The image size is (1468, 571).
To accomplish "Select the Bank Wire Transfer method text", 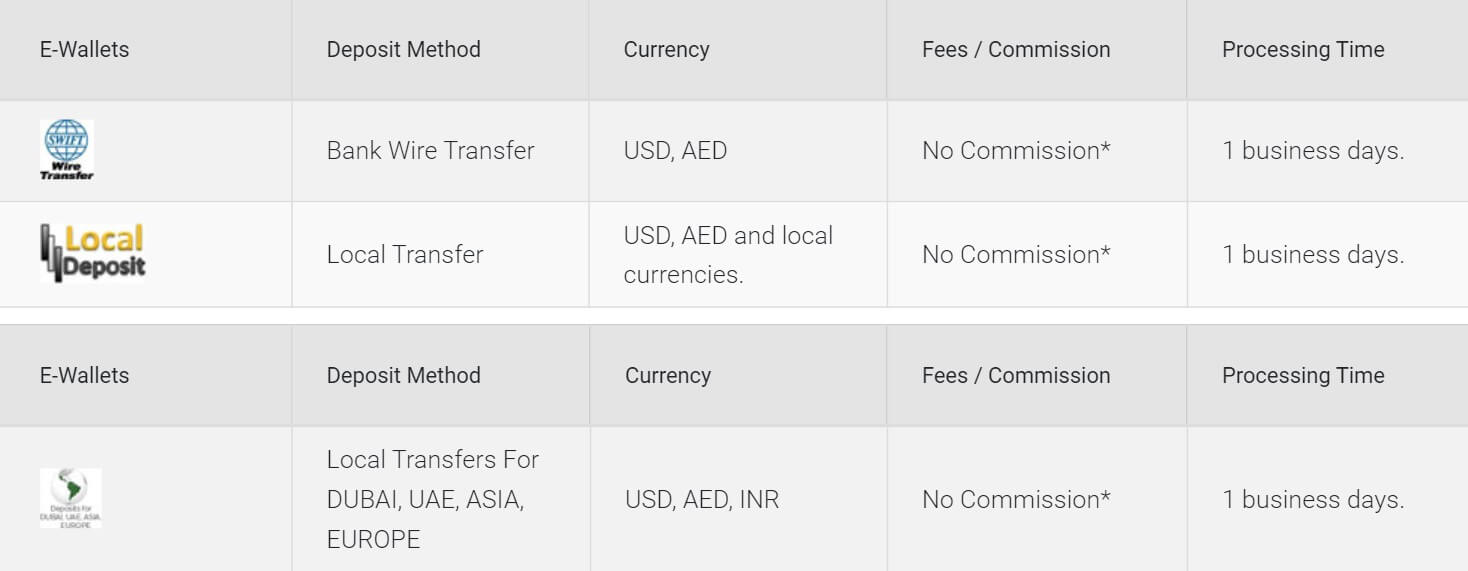I will point(430,150).
